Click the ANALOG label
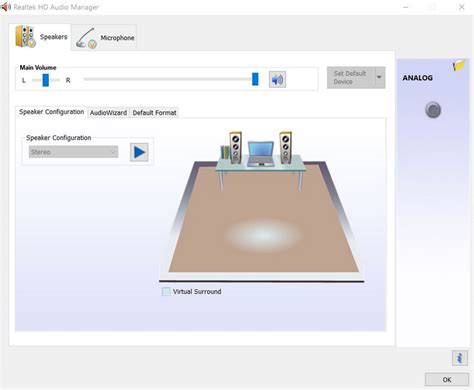Viewport: 474px width, 390px height. tap(418, 78)
